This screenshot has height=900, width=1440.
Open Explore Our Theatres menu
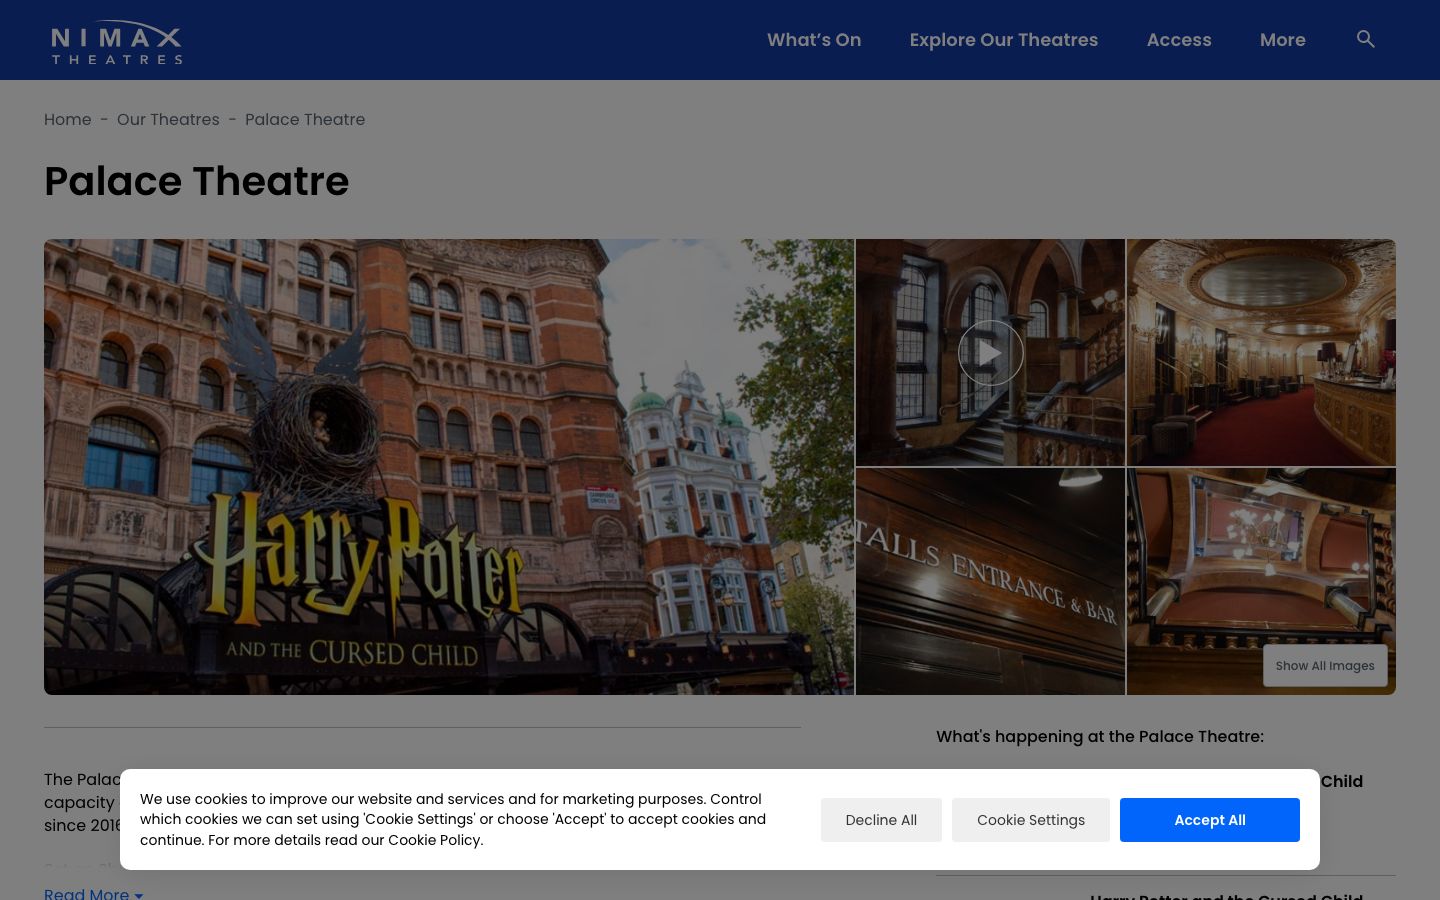coord(1004,40)
